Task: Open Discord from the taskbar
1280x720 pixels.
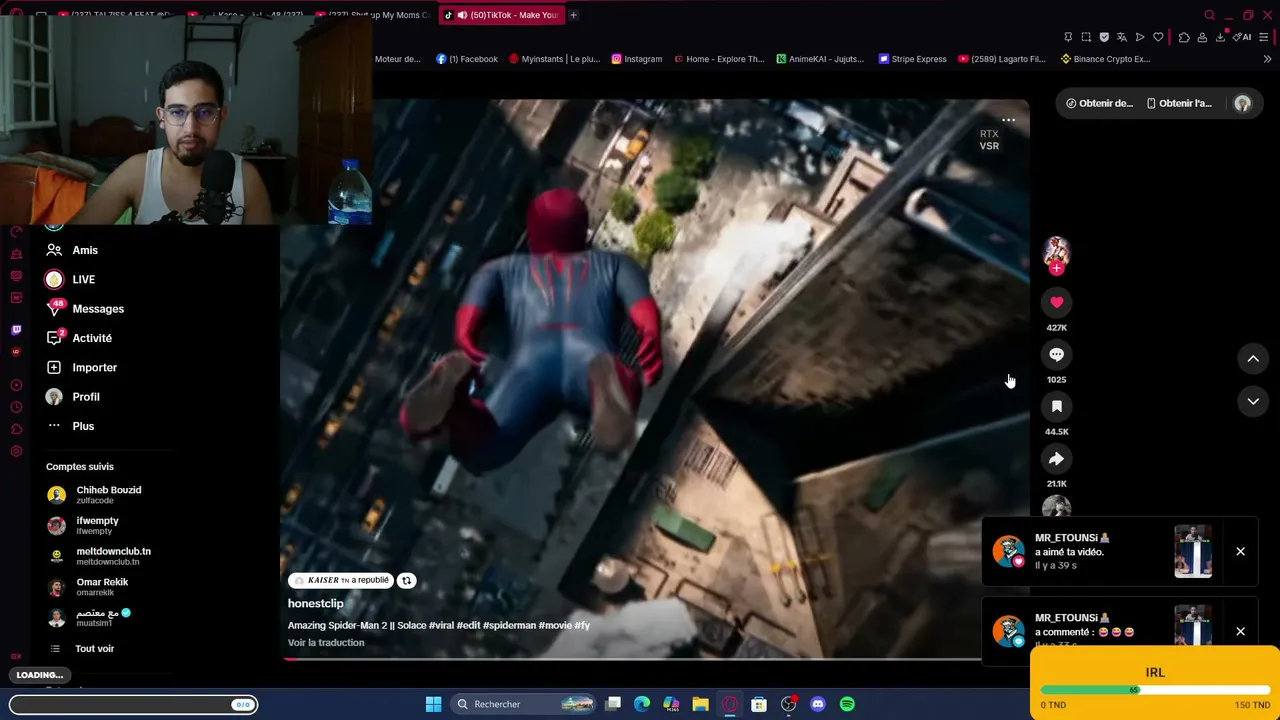Action: (818, 704)
